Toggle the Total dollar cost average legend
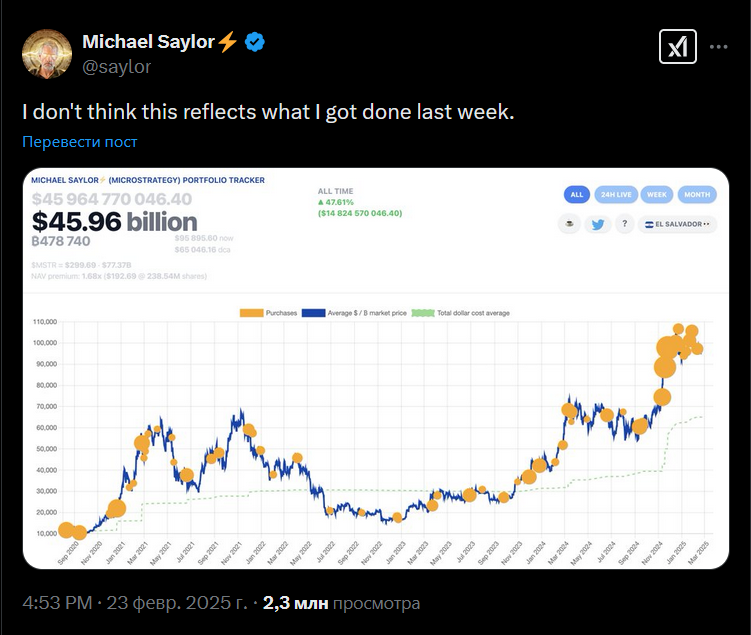This screenshot has height=635, width=751. tap(461, 313)
